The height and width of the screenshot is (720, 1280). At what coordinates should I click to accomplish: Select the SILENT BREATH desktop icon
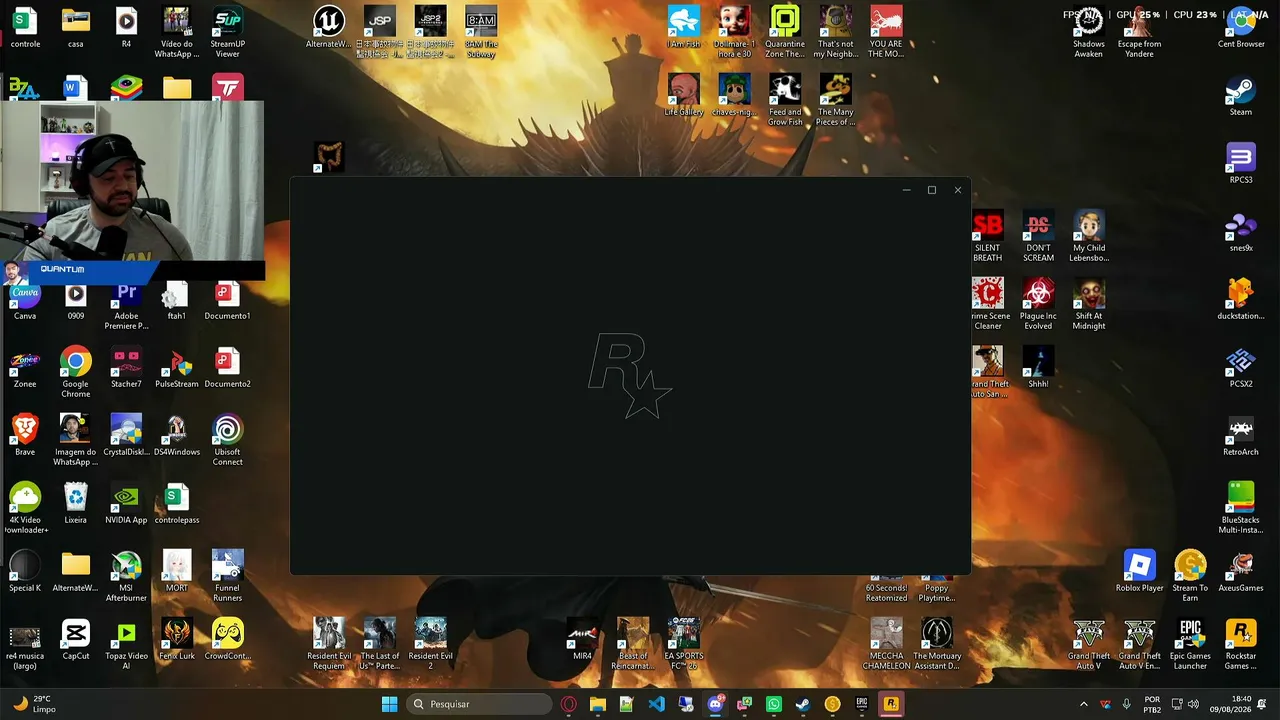[x=987, y=237]
